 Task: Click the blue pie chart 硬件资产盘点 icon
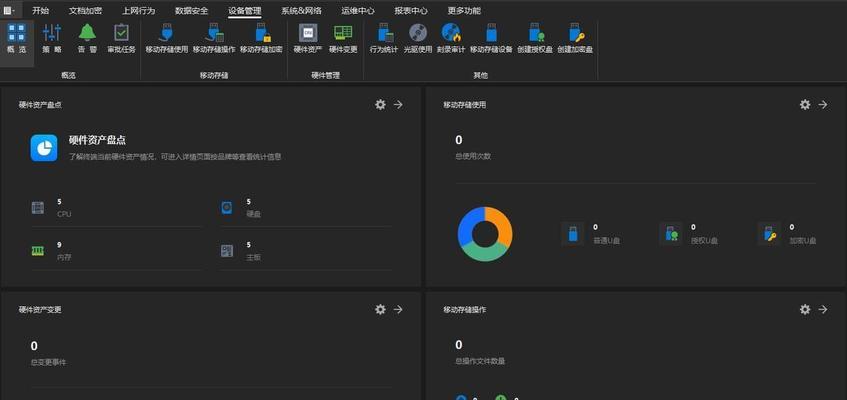coord(44,148)
